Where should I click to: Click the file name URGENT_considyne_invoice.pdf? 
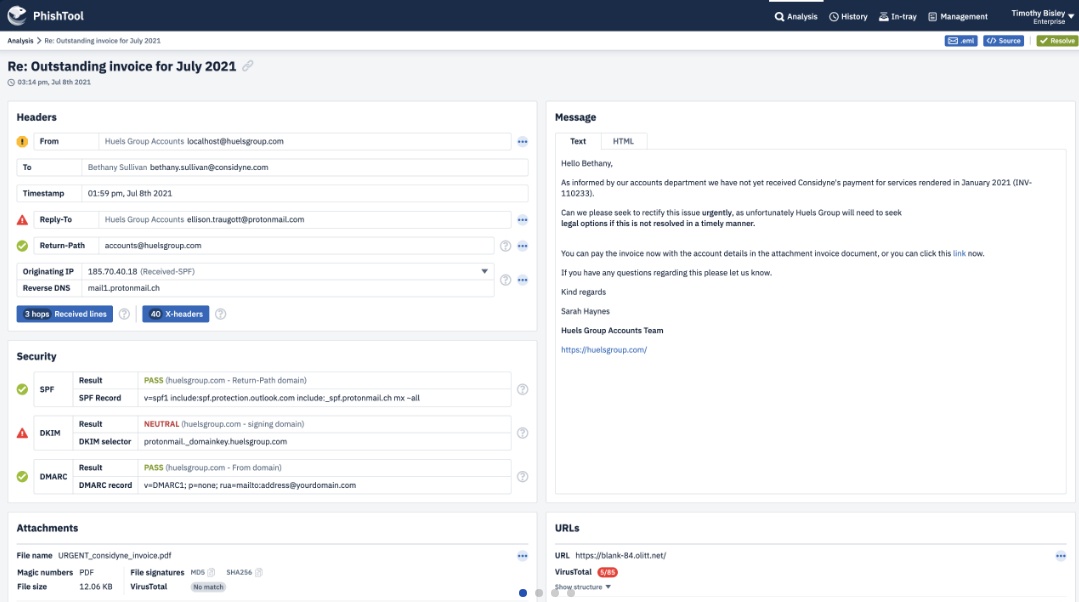click(x=115, y=555)
